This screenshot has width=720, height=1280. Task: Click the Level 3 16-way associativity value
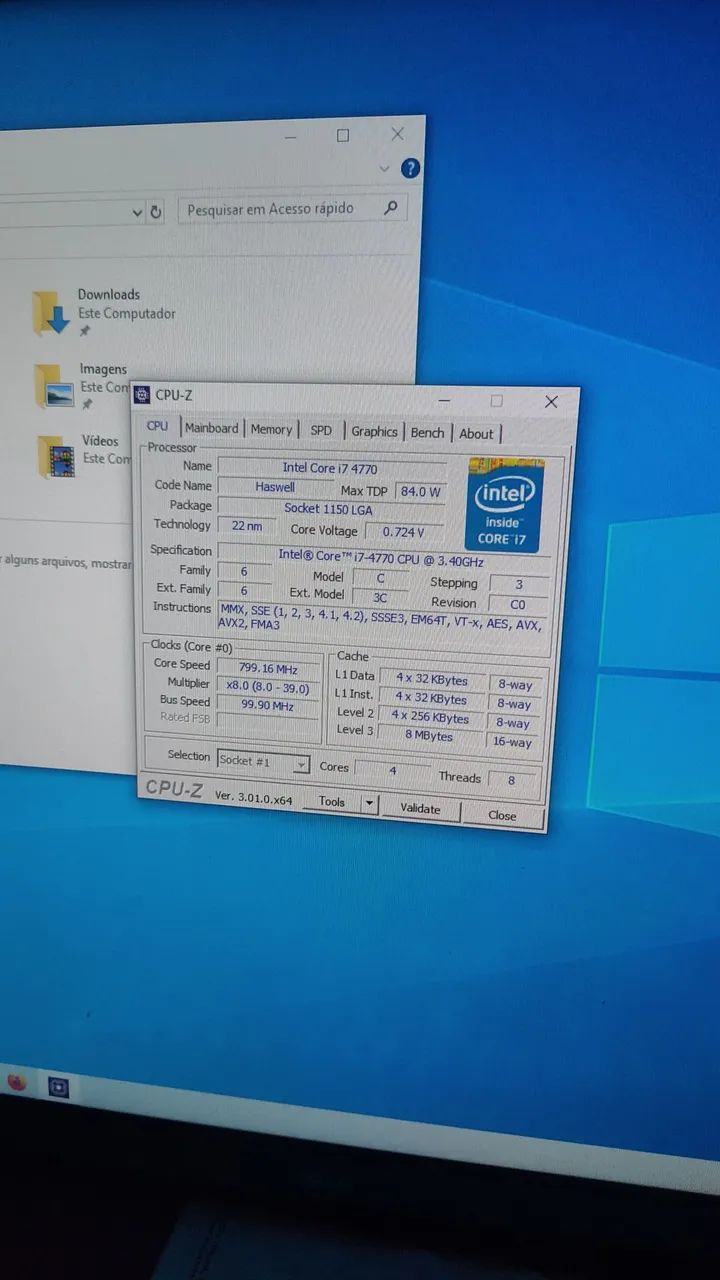(x=513, y=742)
